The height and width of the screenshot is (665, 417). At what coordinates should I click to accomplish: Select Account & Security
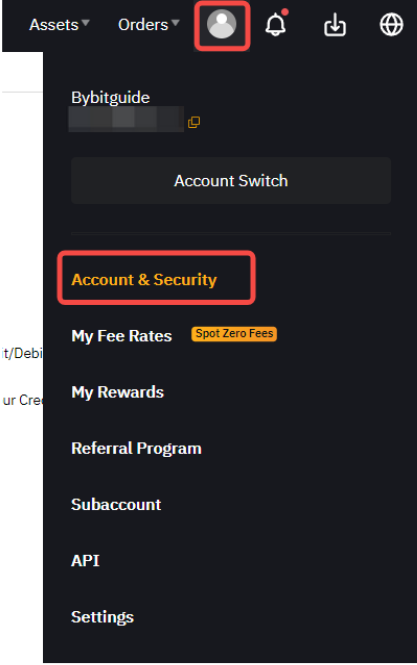point(144,279)
